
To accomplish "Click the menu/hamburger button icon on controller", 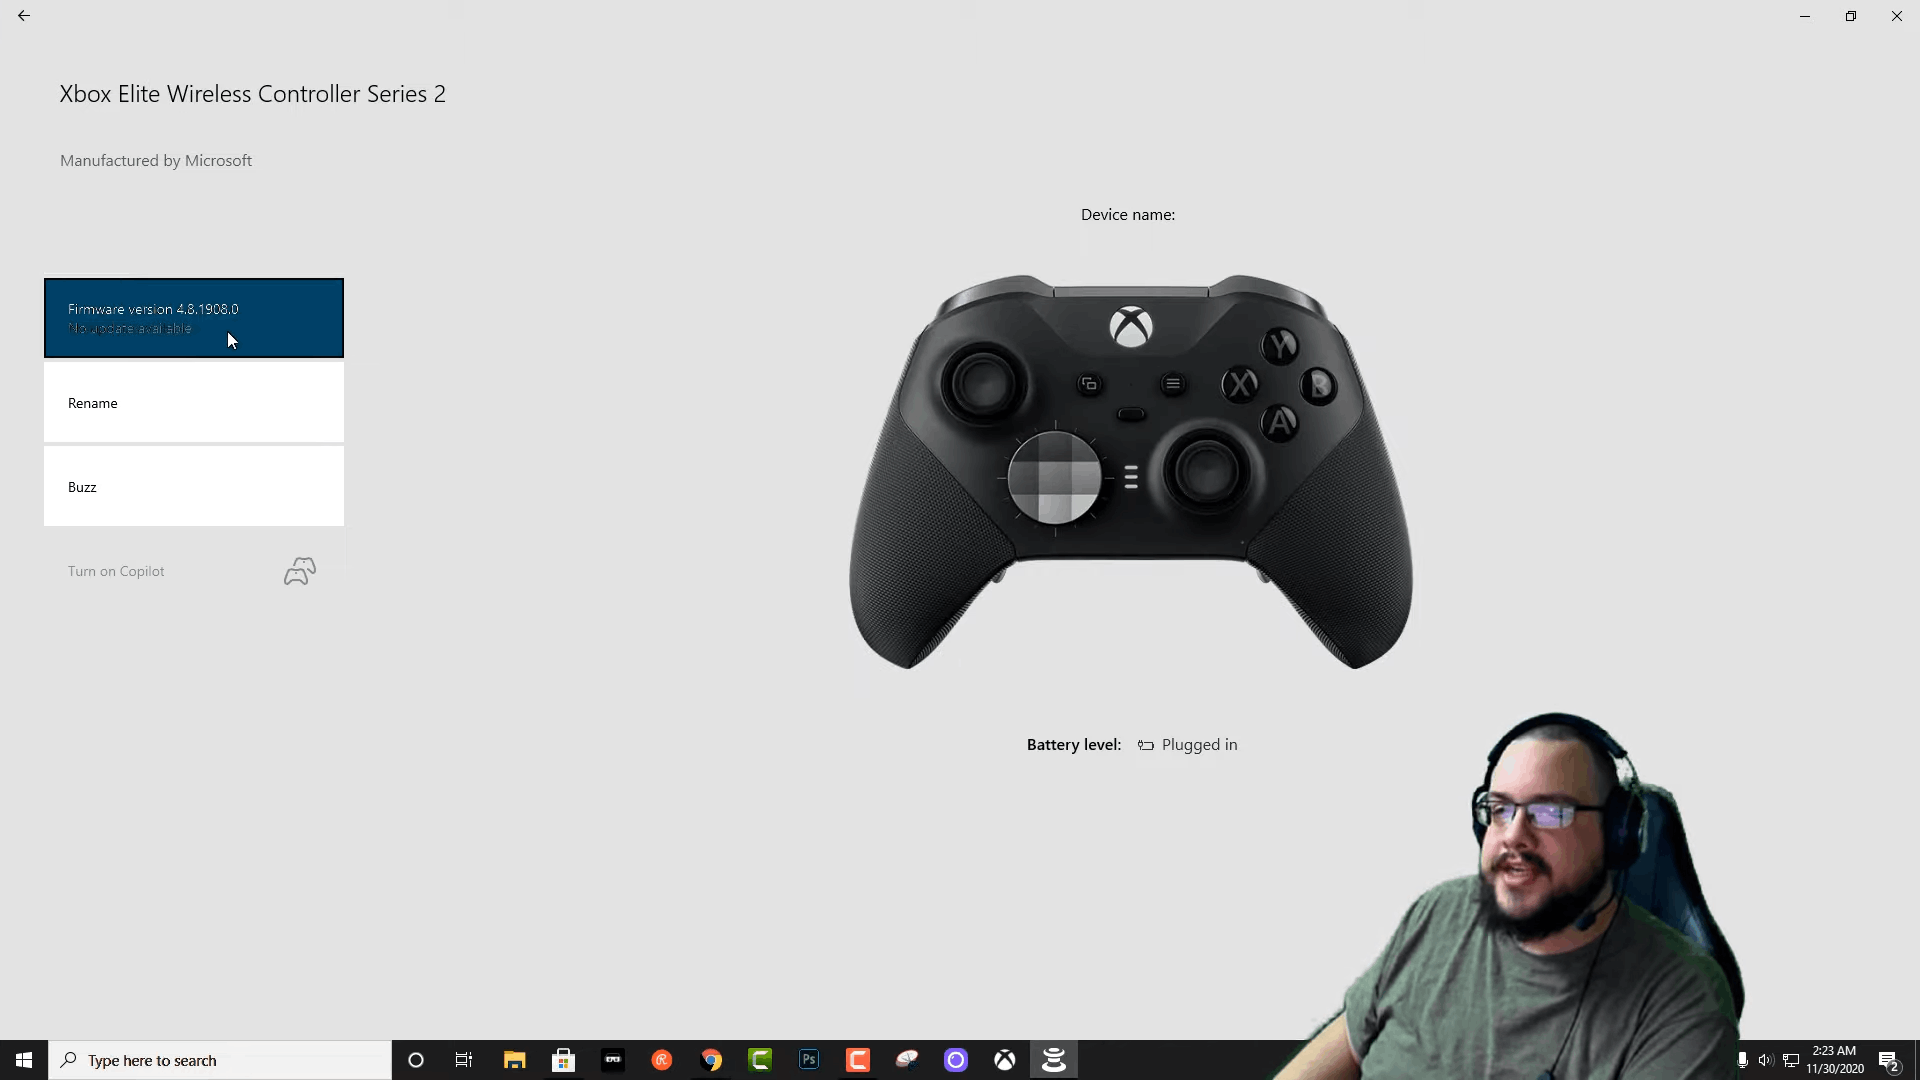I will coord(1174,384).
